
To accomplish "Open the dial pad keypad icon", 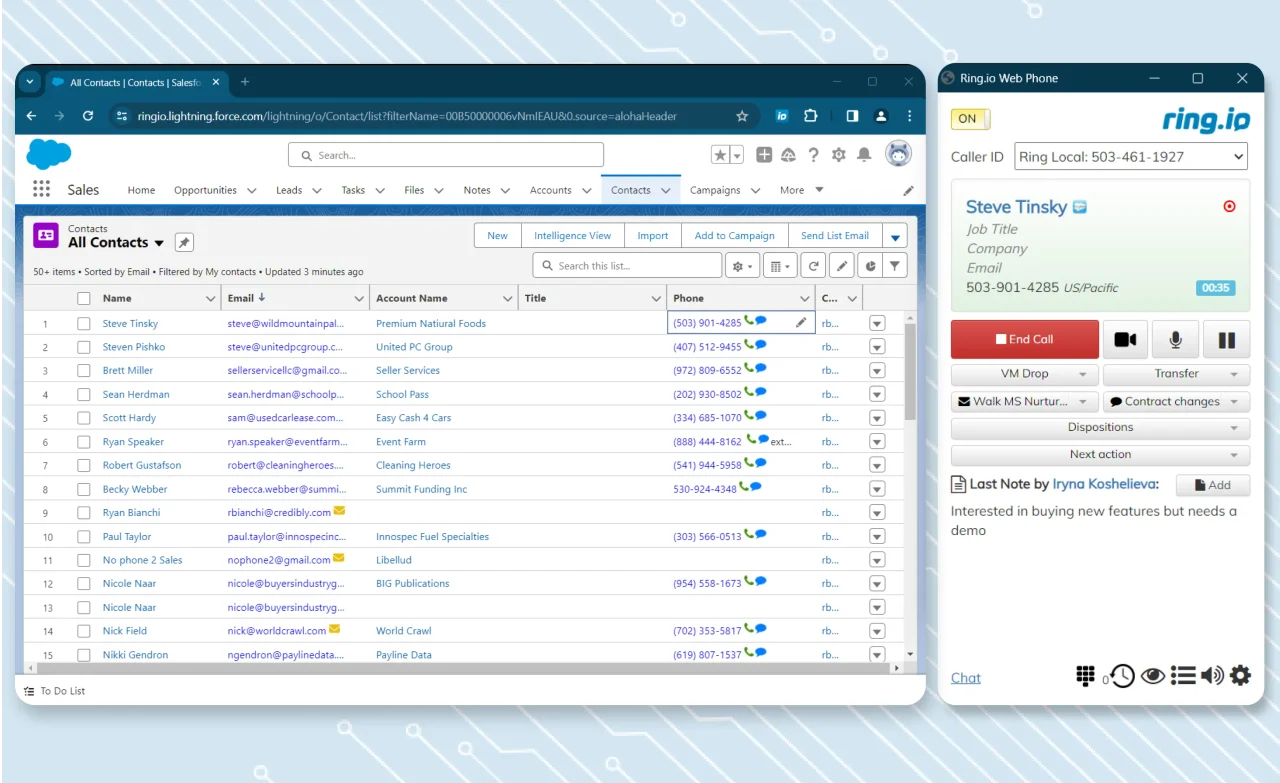I will [1085, 676].
